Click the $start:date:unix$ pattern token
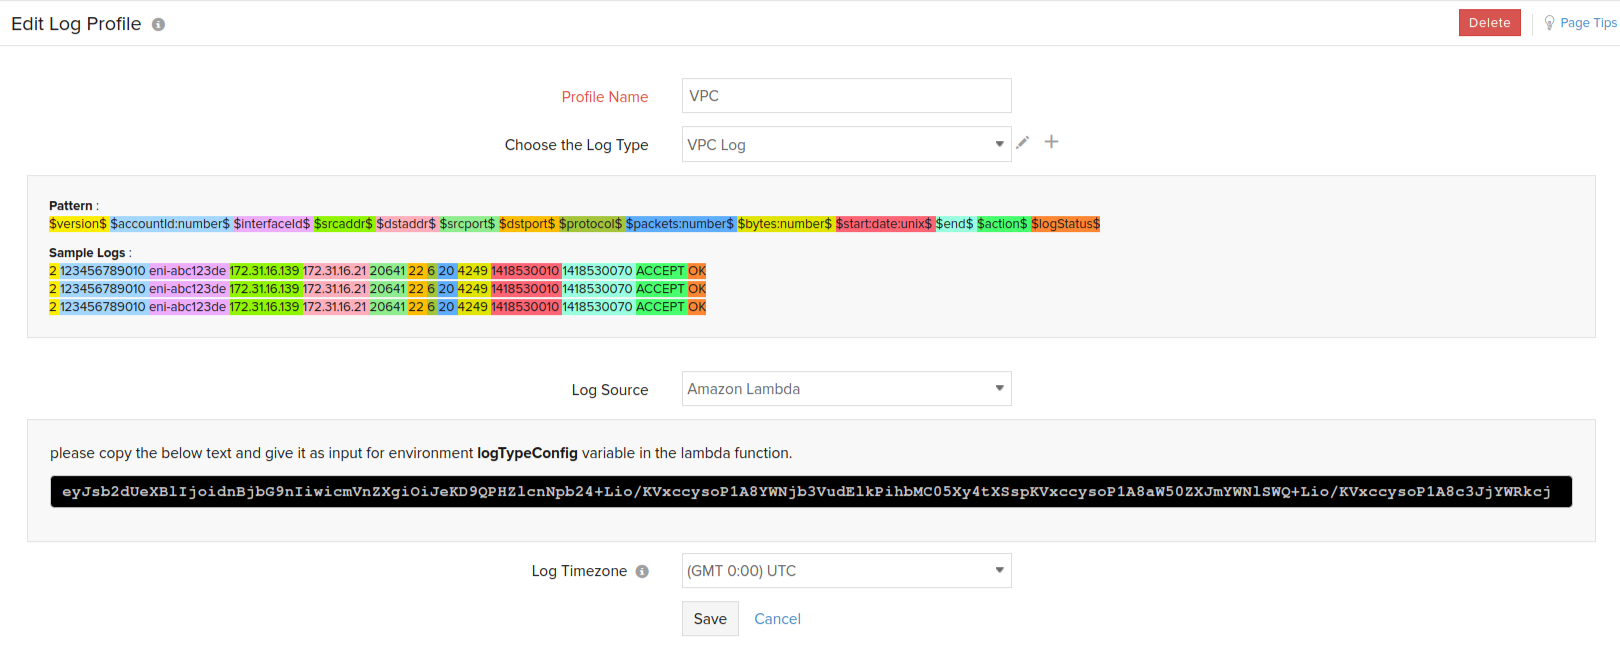 884,224
